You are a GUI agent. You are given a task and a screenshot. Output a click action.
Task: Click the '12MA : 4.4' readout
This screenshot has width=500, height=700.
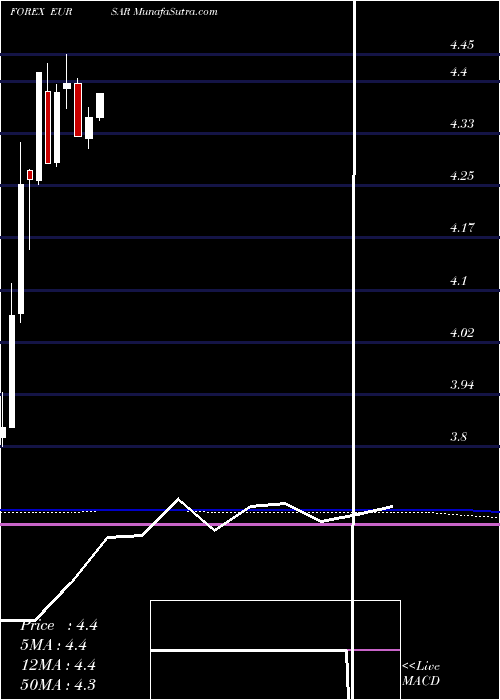pyautogui.click(x=59, y=665)
